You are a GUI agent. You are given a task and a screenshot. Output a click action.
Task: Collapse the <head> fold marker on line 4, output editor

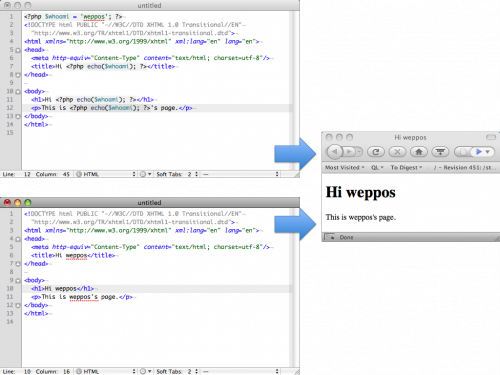18,239
